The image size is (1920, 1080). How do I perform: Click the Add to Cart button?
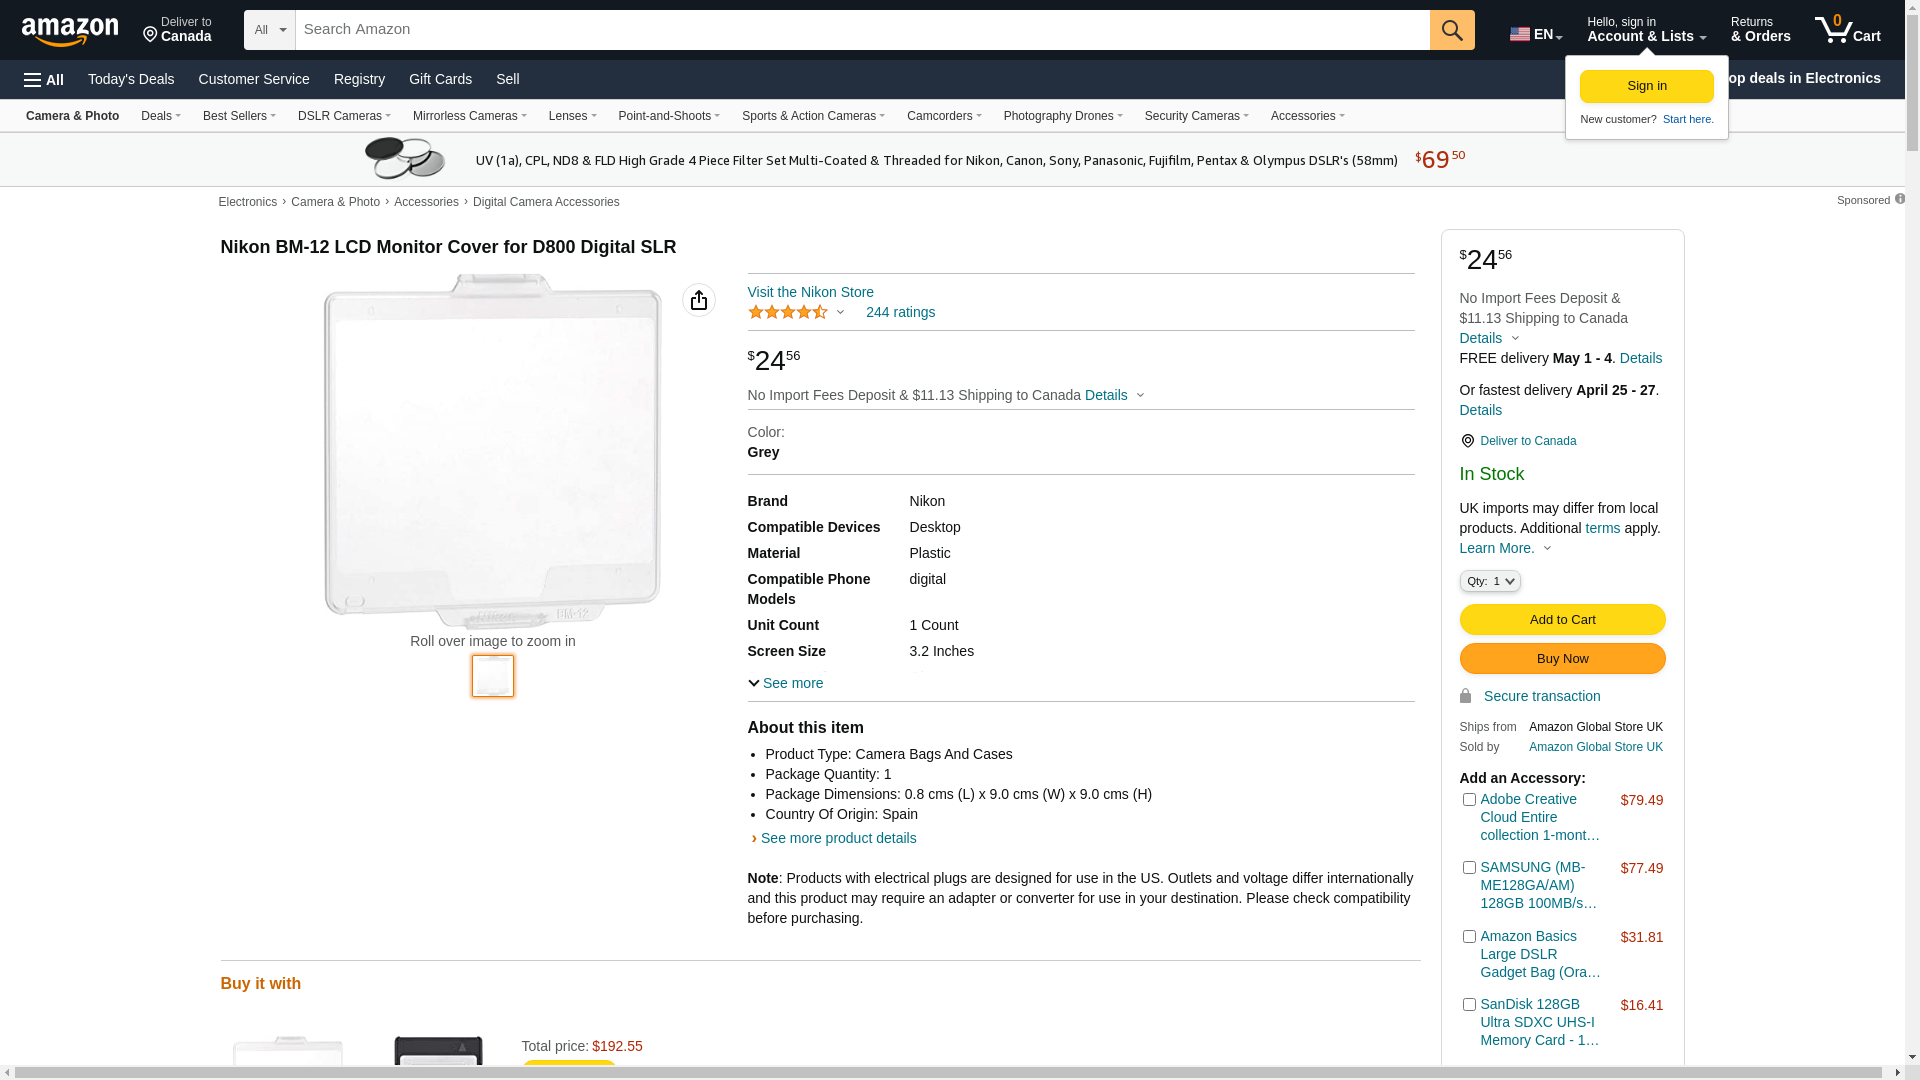1562,620
